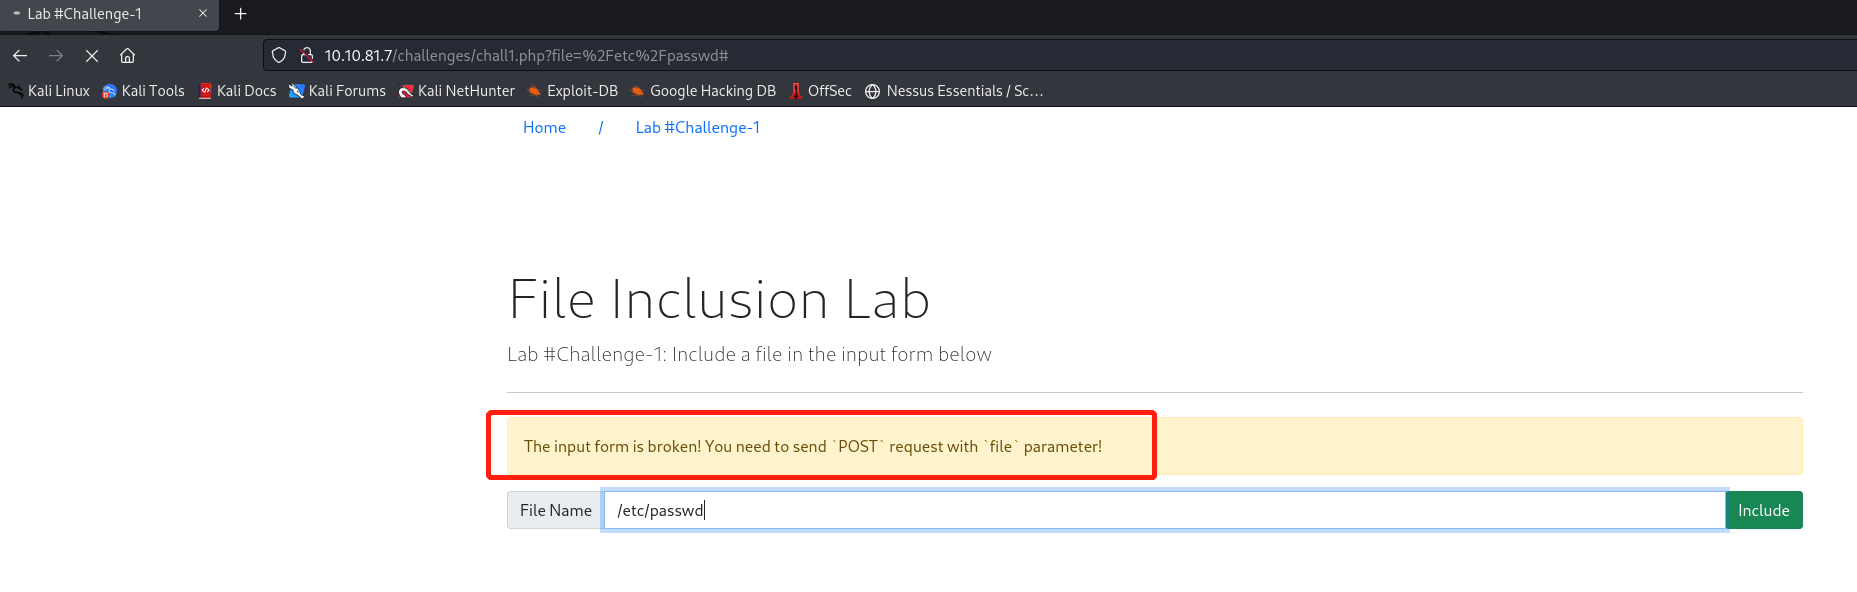Open the Kali Tools bookmark
This screenshot has height=592, width=1857.
tap(144, 91)
